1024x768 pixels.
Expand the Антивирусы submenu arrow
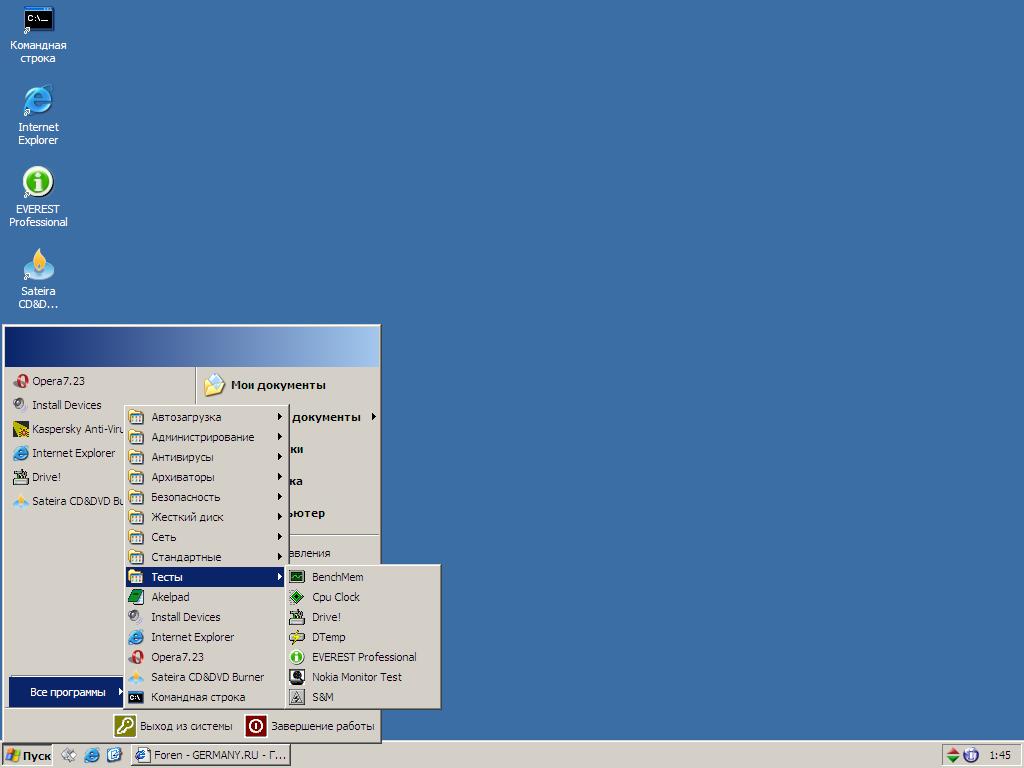click(280, 457)
